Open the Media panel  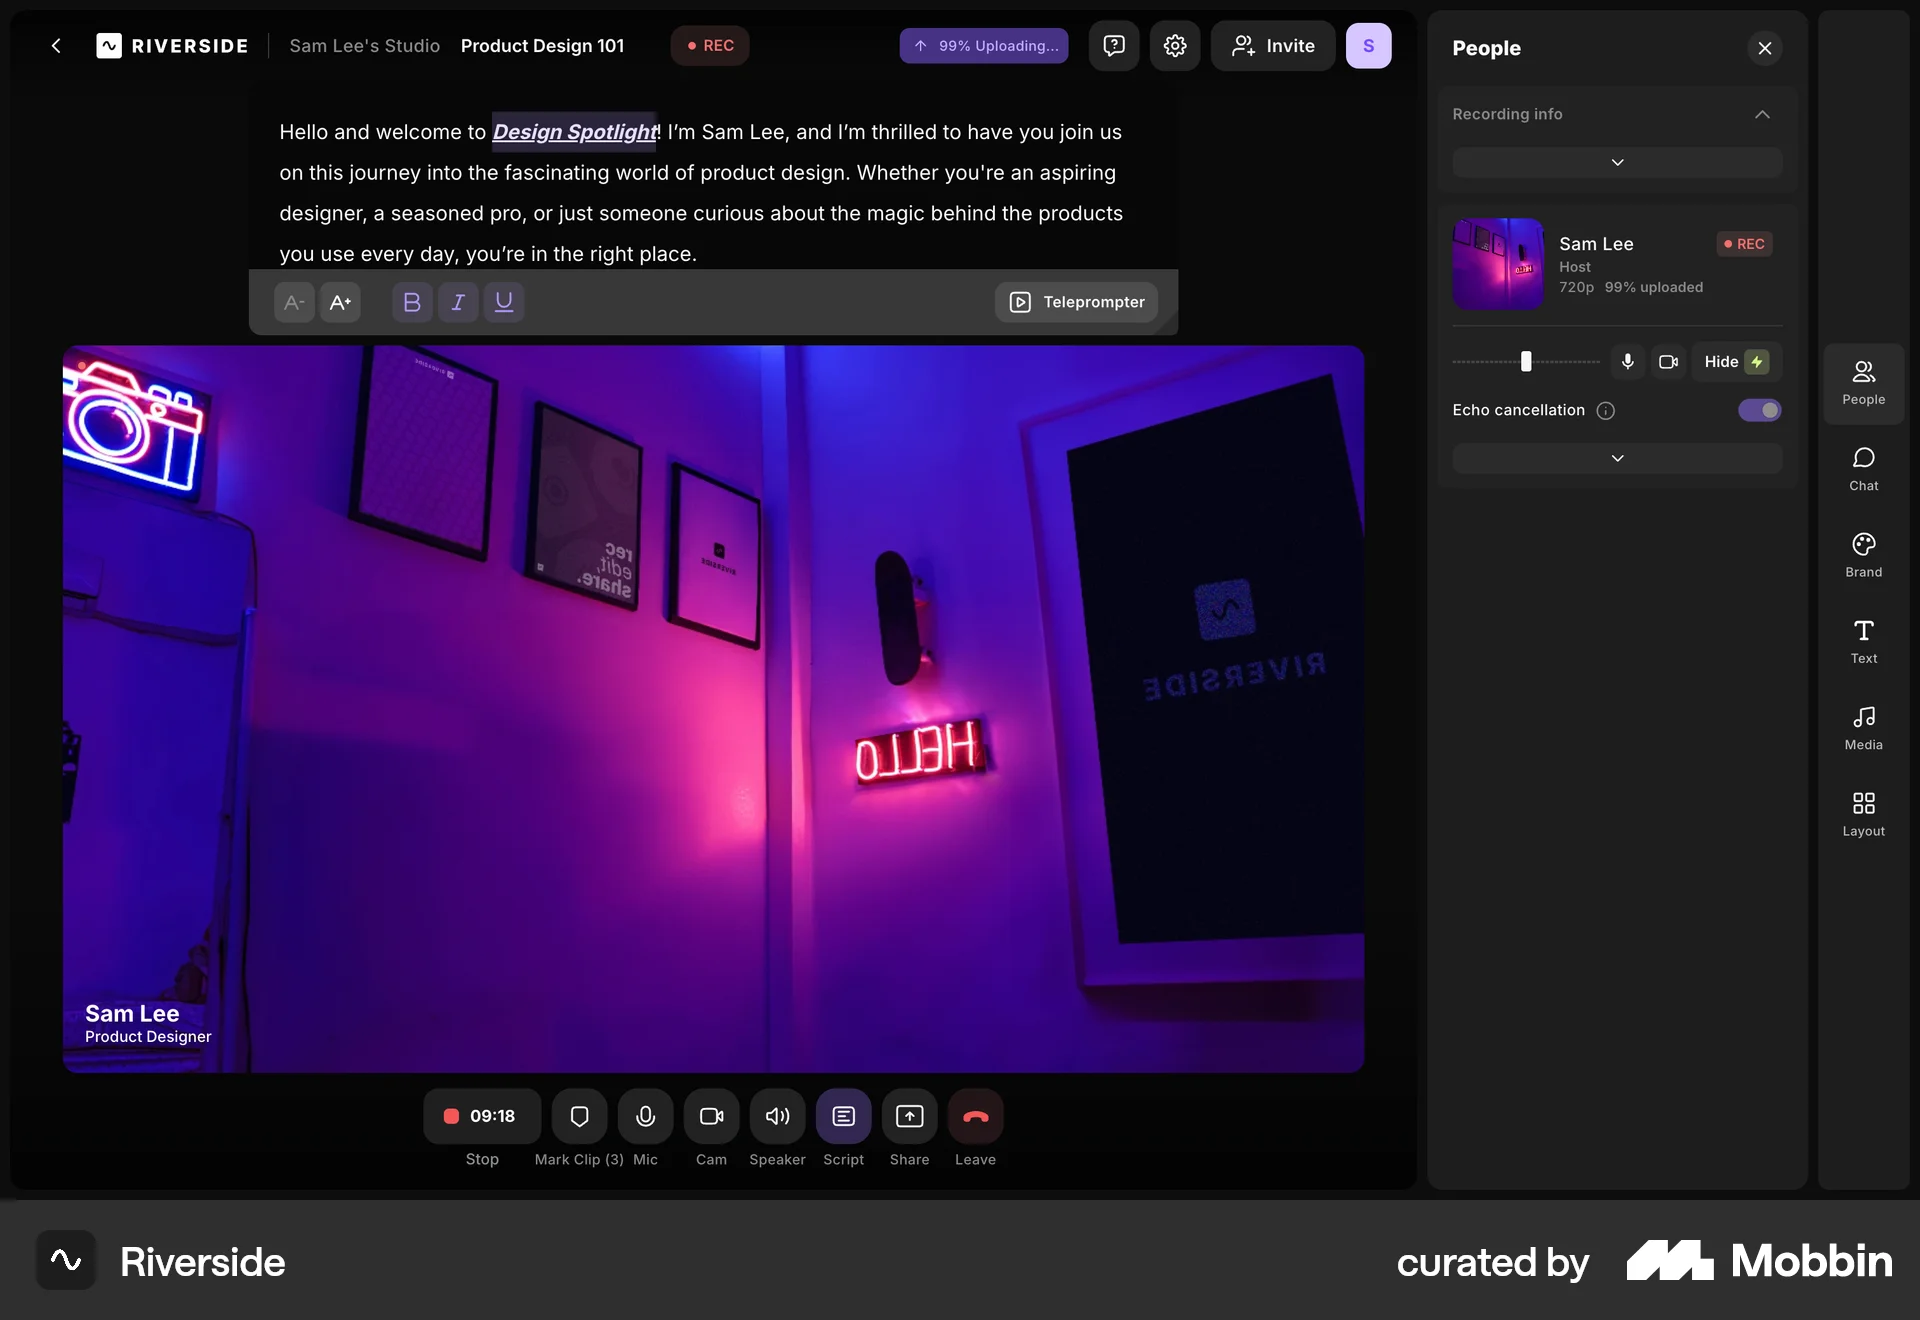tap(1862, 726)
